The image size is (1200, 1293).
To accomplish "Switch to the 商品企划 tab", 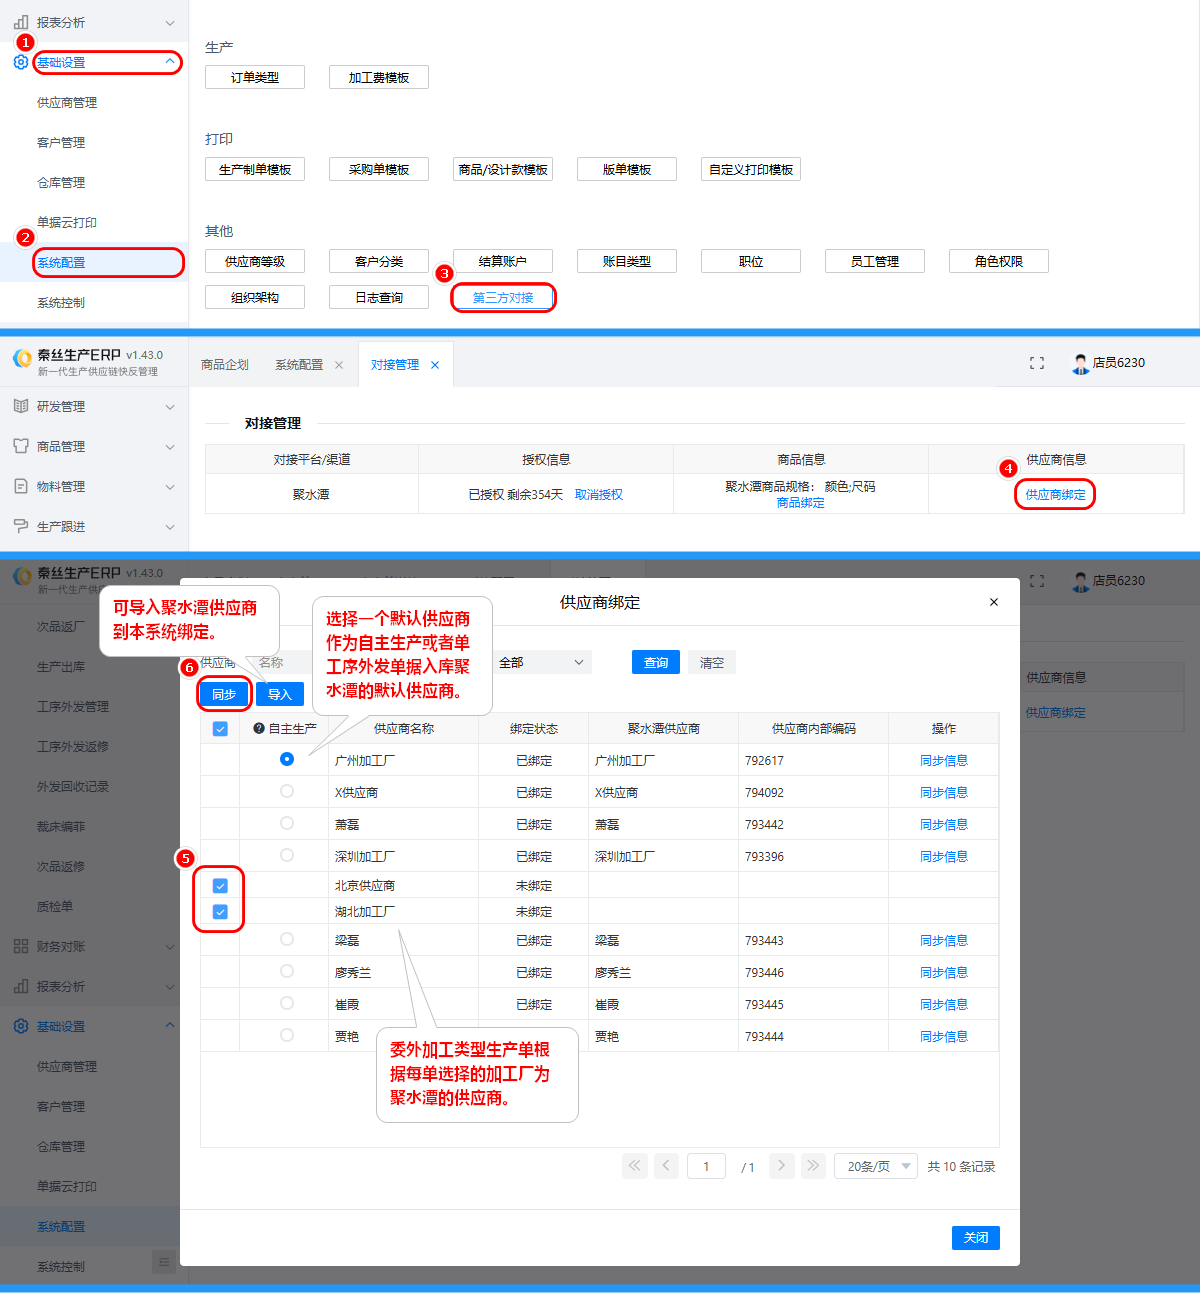I will (225, 365).
